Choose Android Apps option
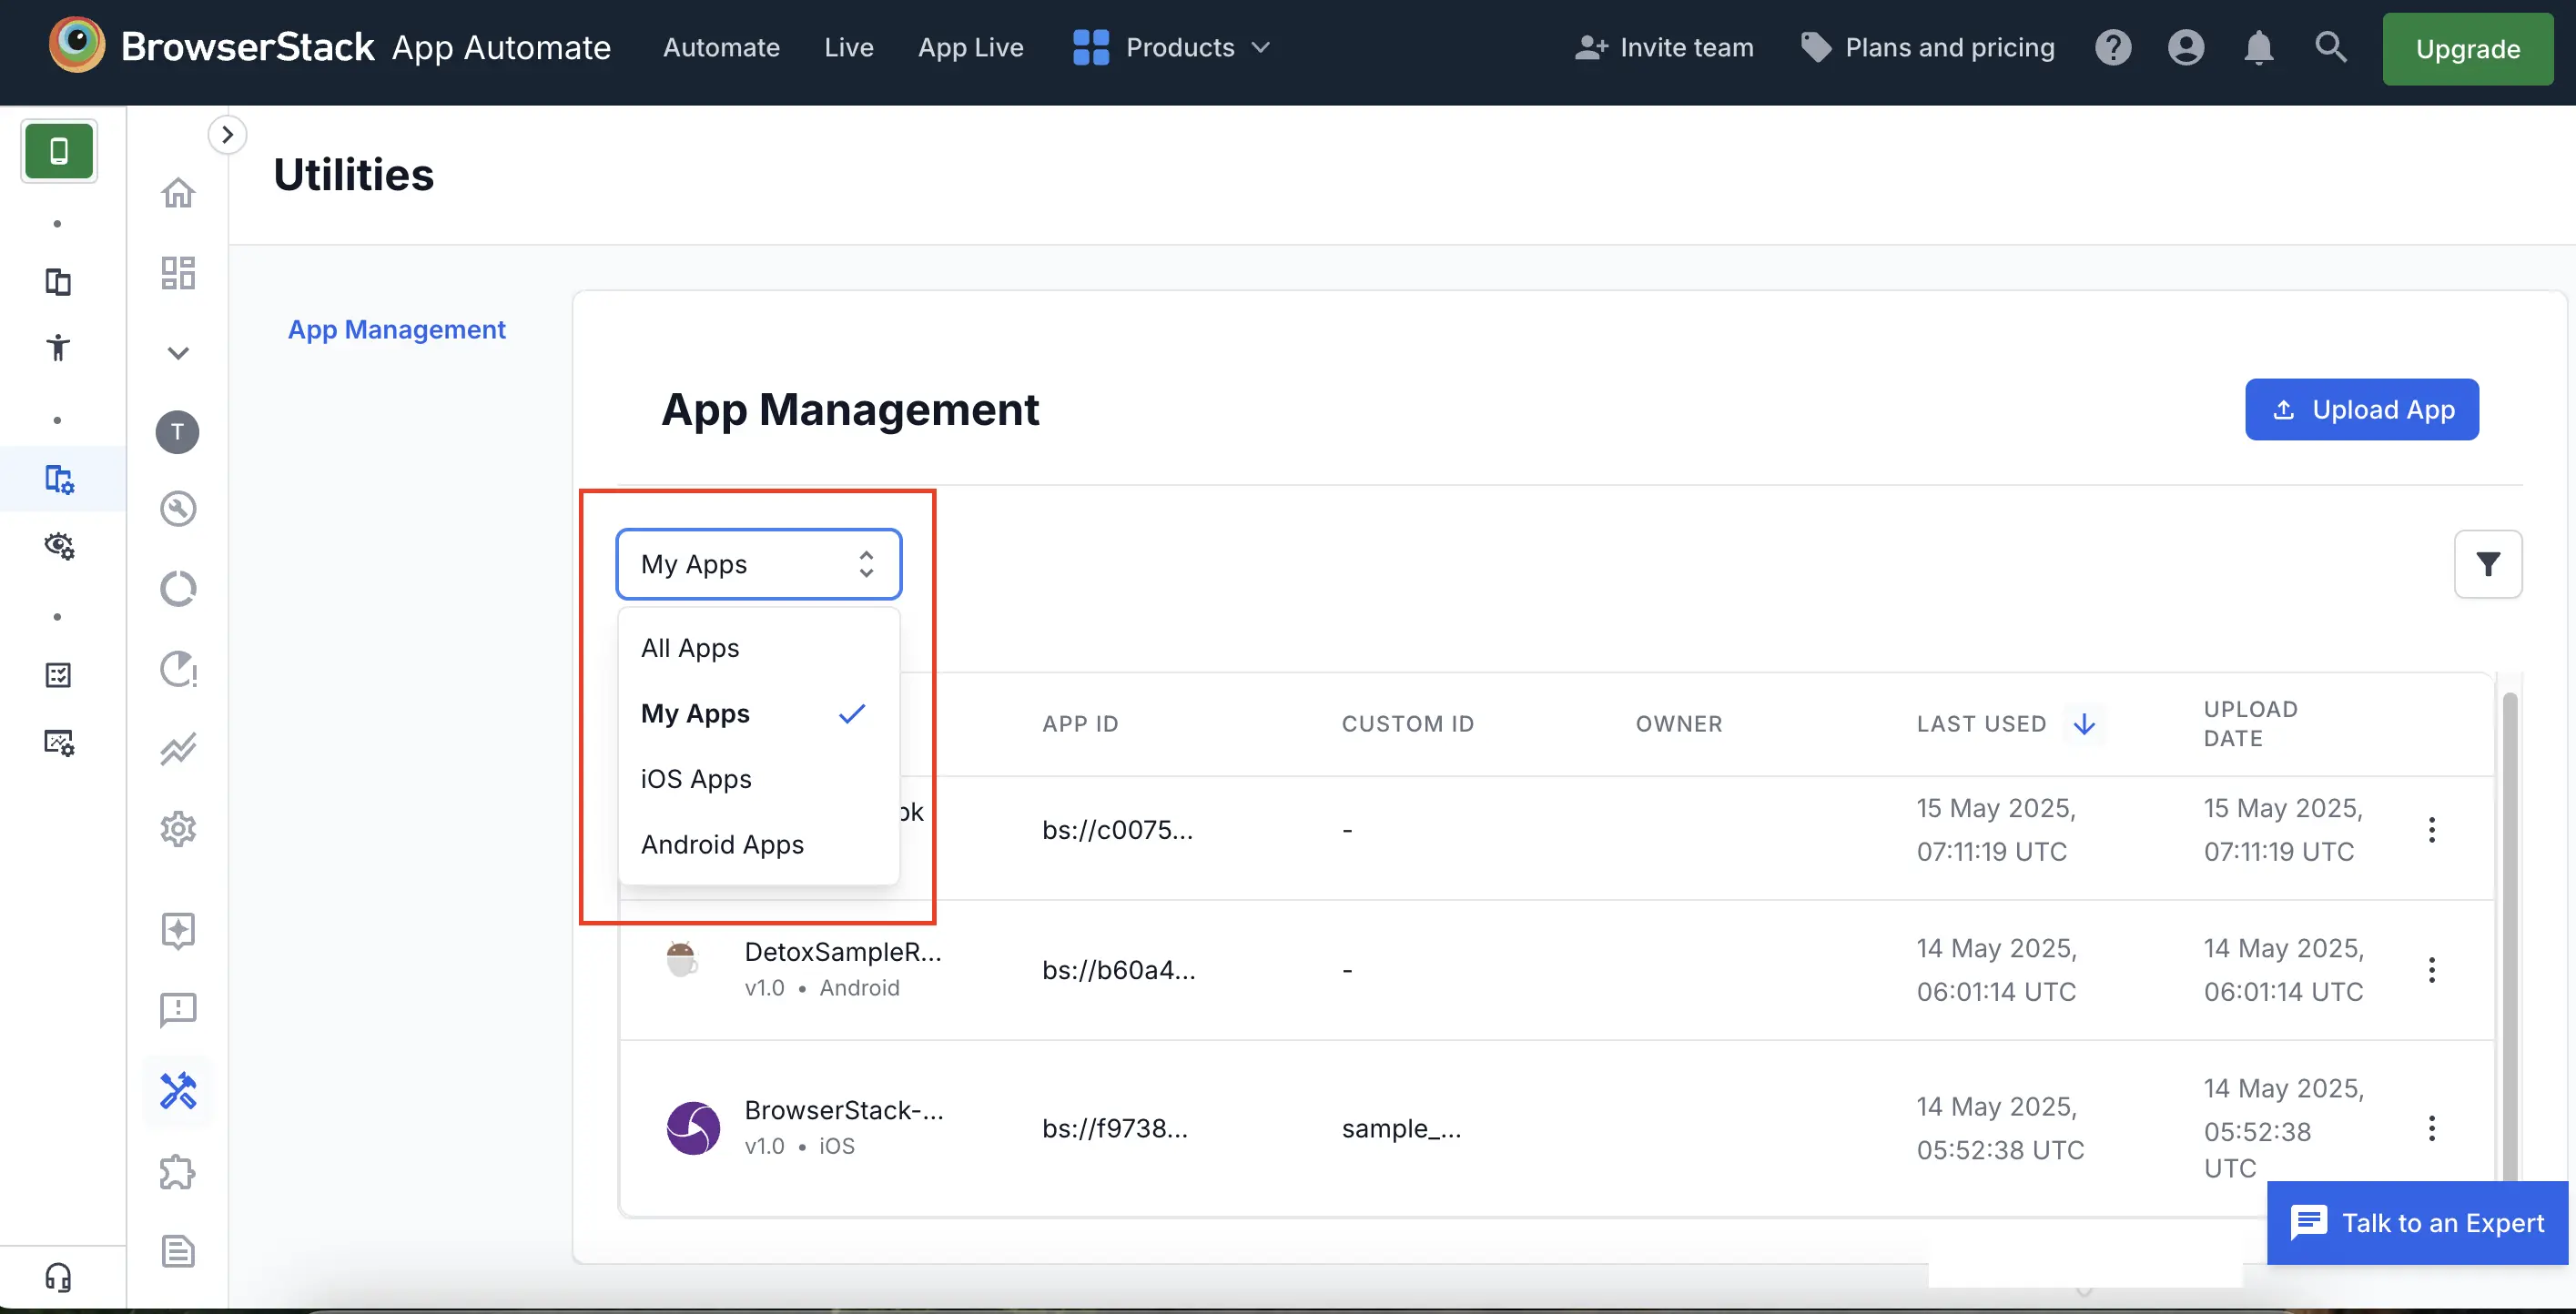 758,844
